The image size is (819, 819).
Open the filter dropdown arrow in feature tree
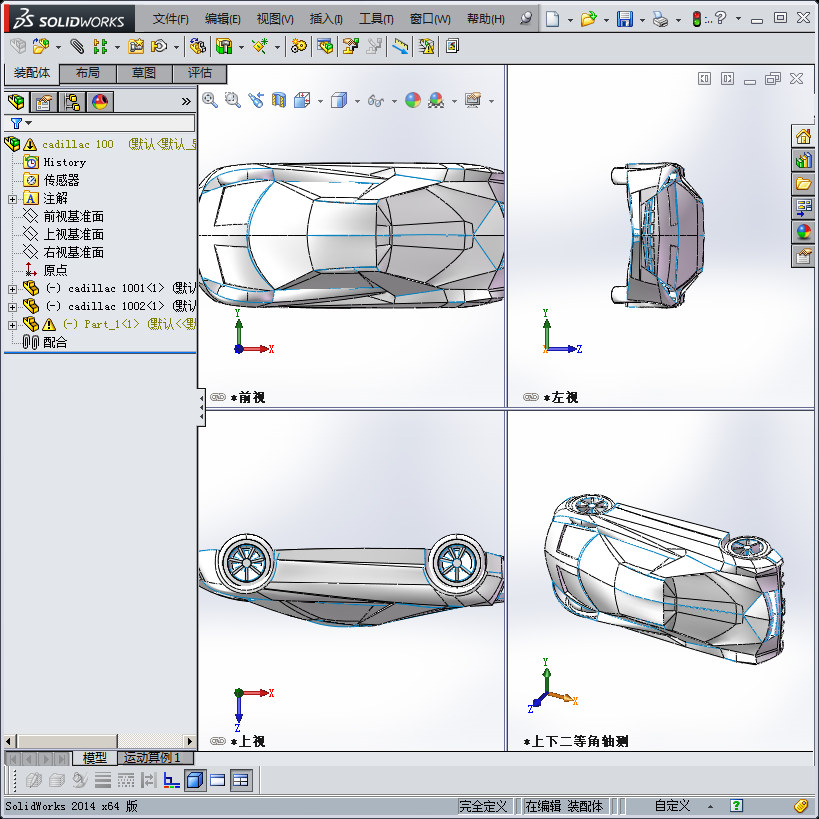(29, 123)
